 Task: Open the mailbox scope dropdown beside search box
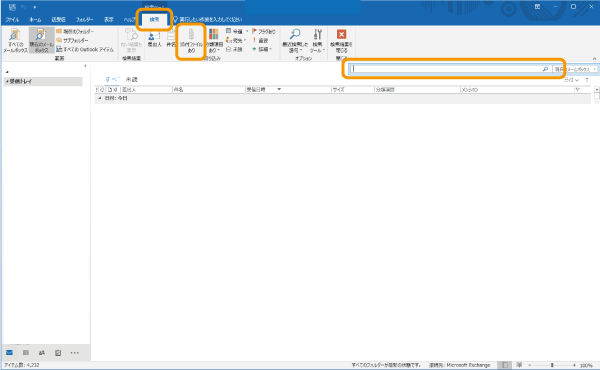[575, 69]
